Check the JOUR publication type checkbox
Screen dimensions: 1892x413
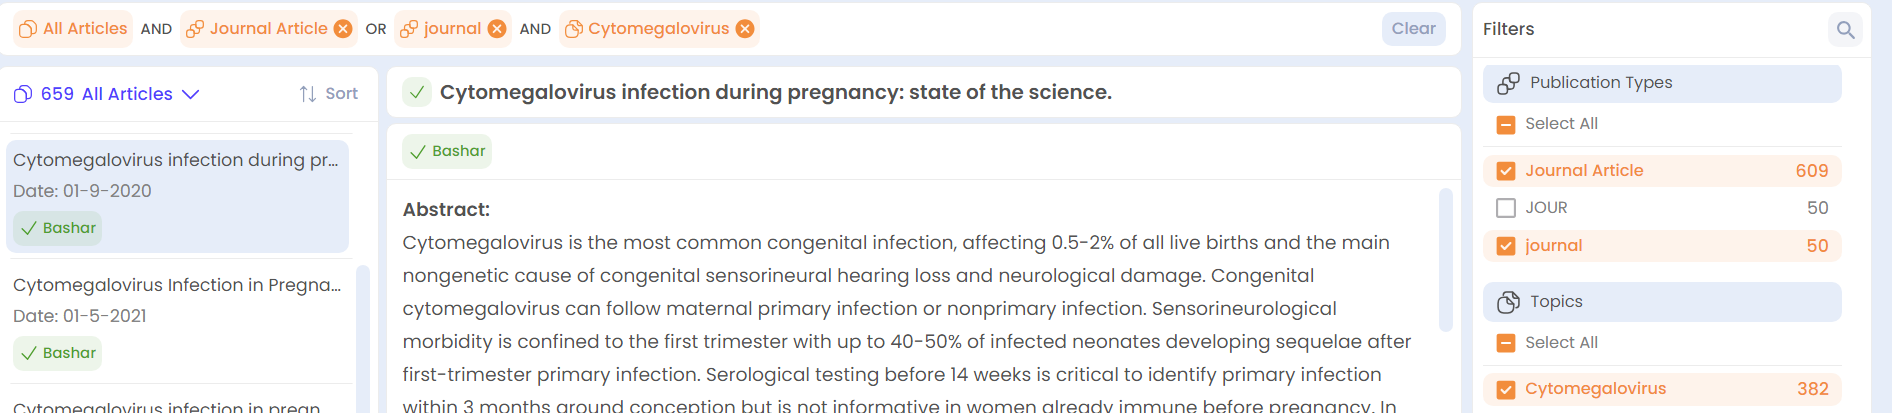(1506, 208)
